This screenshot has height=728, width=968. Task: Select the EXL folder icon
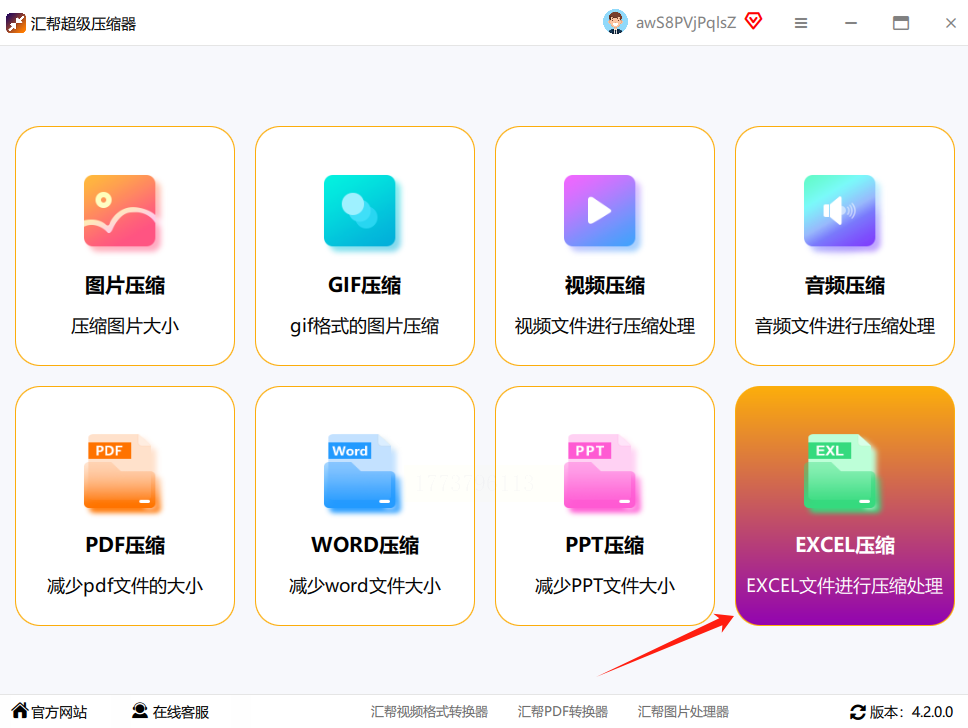(840, 472)
